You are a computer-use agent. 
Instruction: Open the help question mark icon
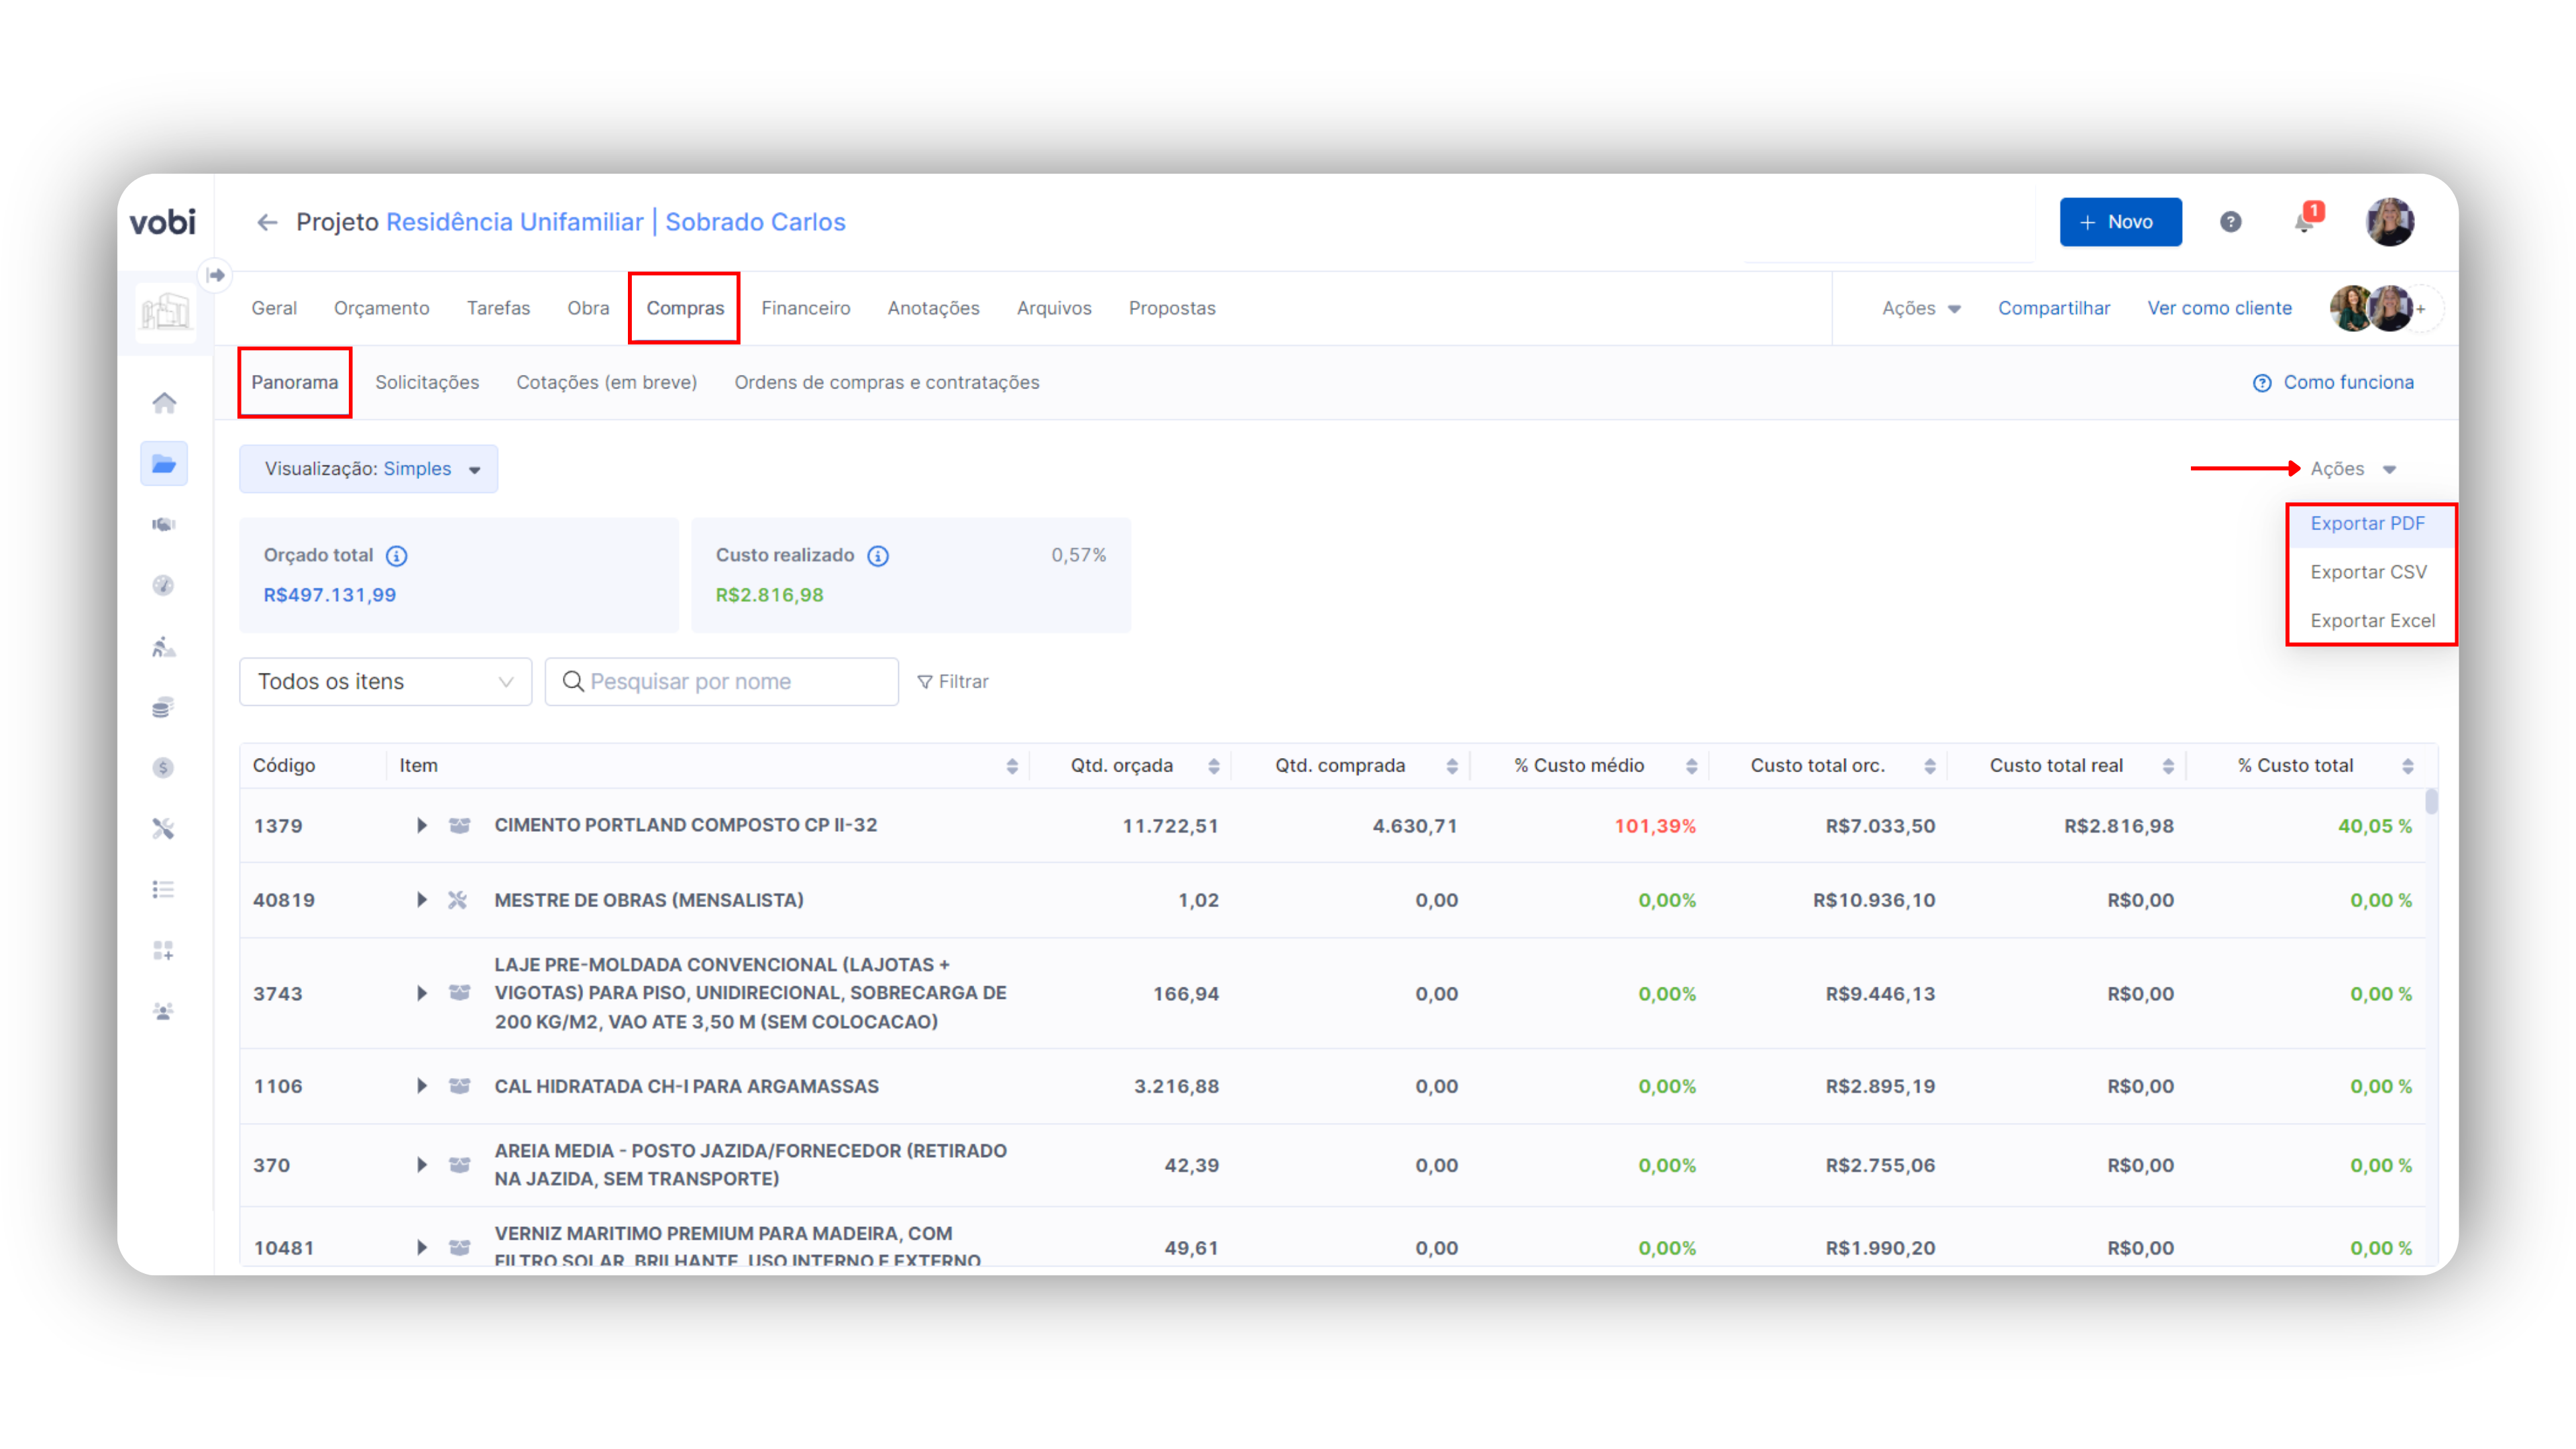pos(2230,222)
